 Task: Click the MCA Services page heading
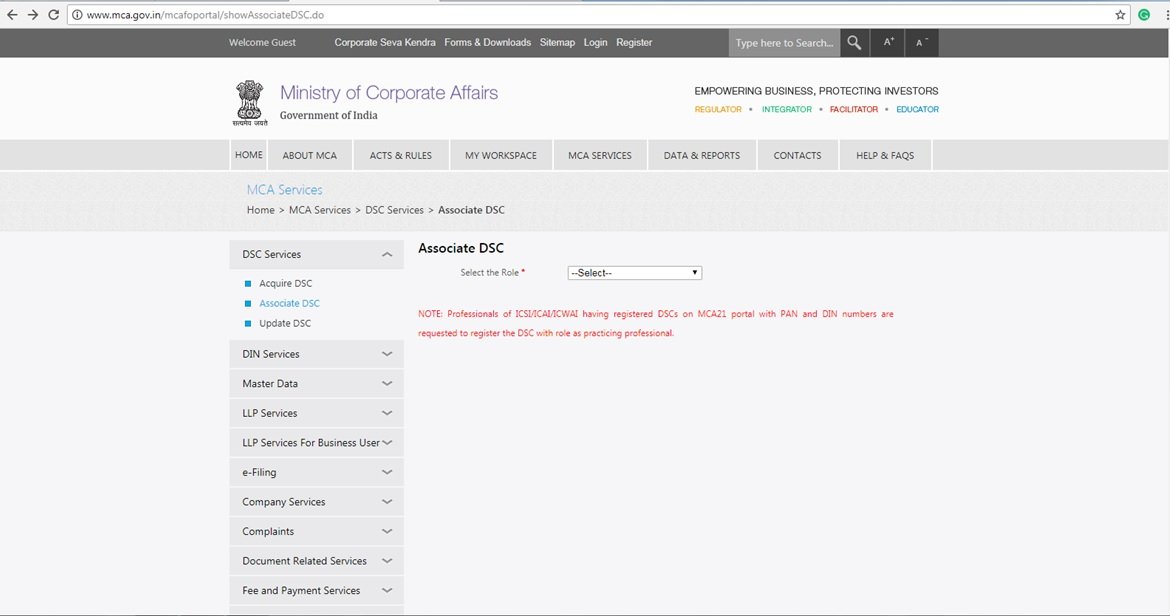pos(284,190)
